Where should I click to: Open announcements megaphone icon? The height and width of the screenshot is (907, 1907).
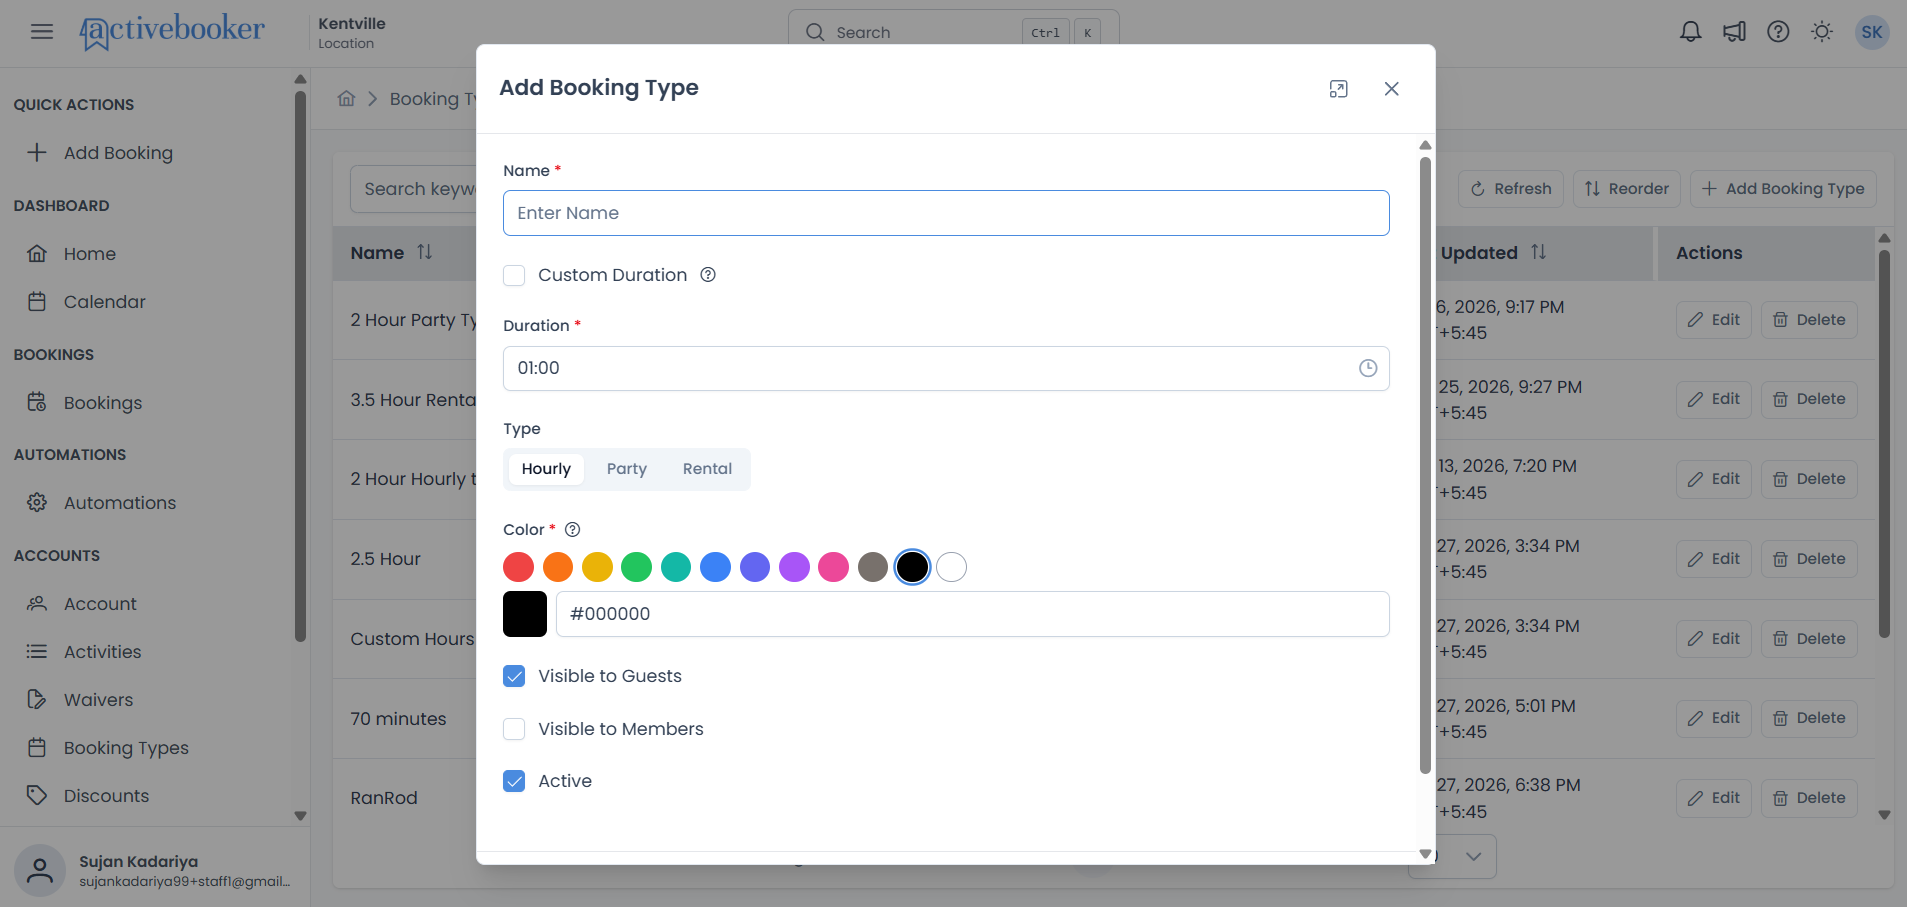click(1734, 32)
